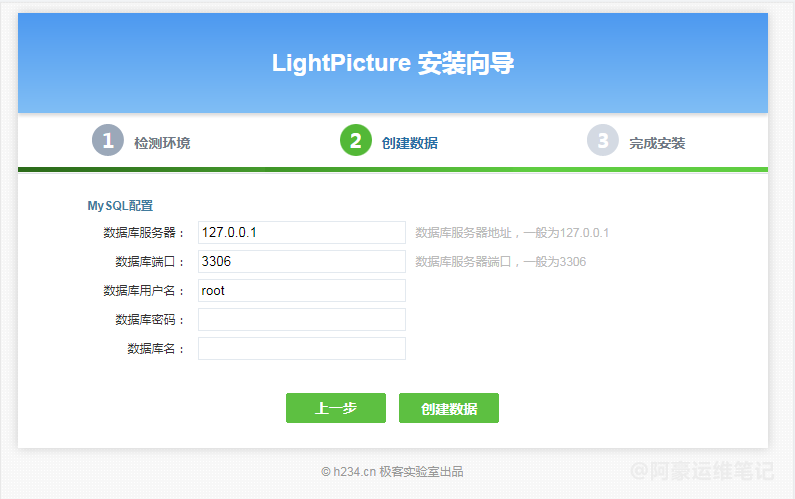Select the 完成安装 step label

pos(658,143)
